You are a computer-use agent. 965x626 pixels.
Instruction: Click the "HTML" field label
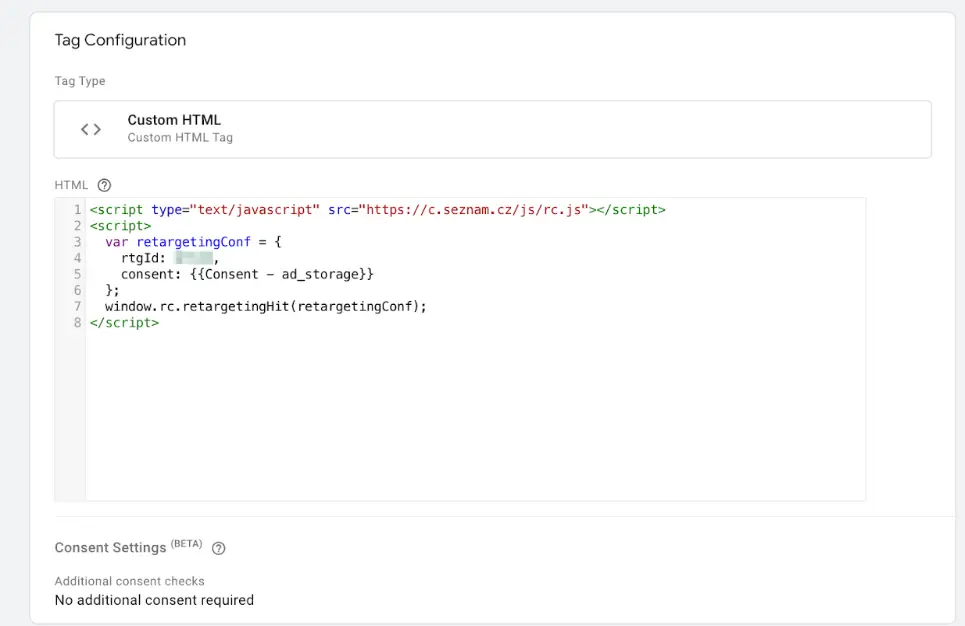coord(71,185)
